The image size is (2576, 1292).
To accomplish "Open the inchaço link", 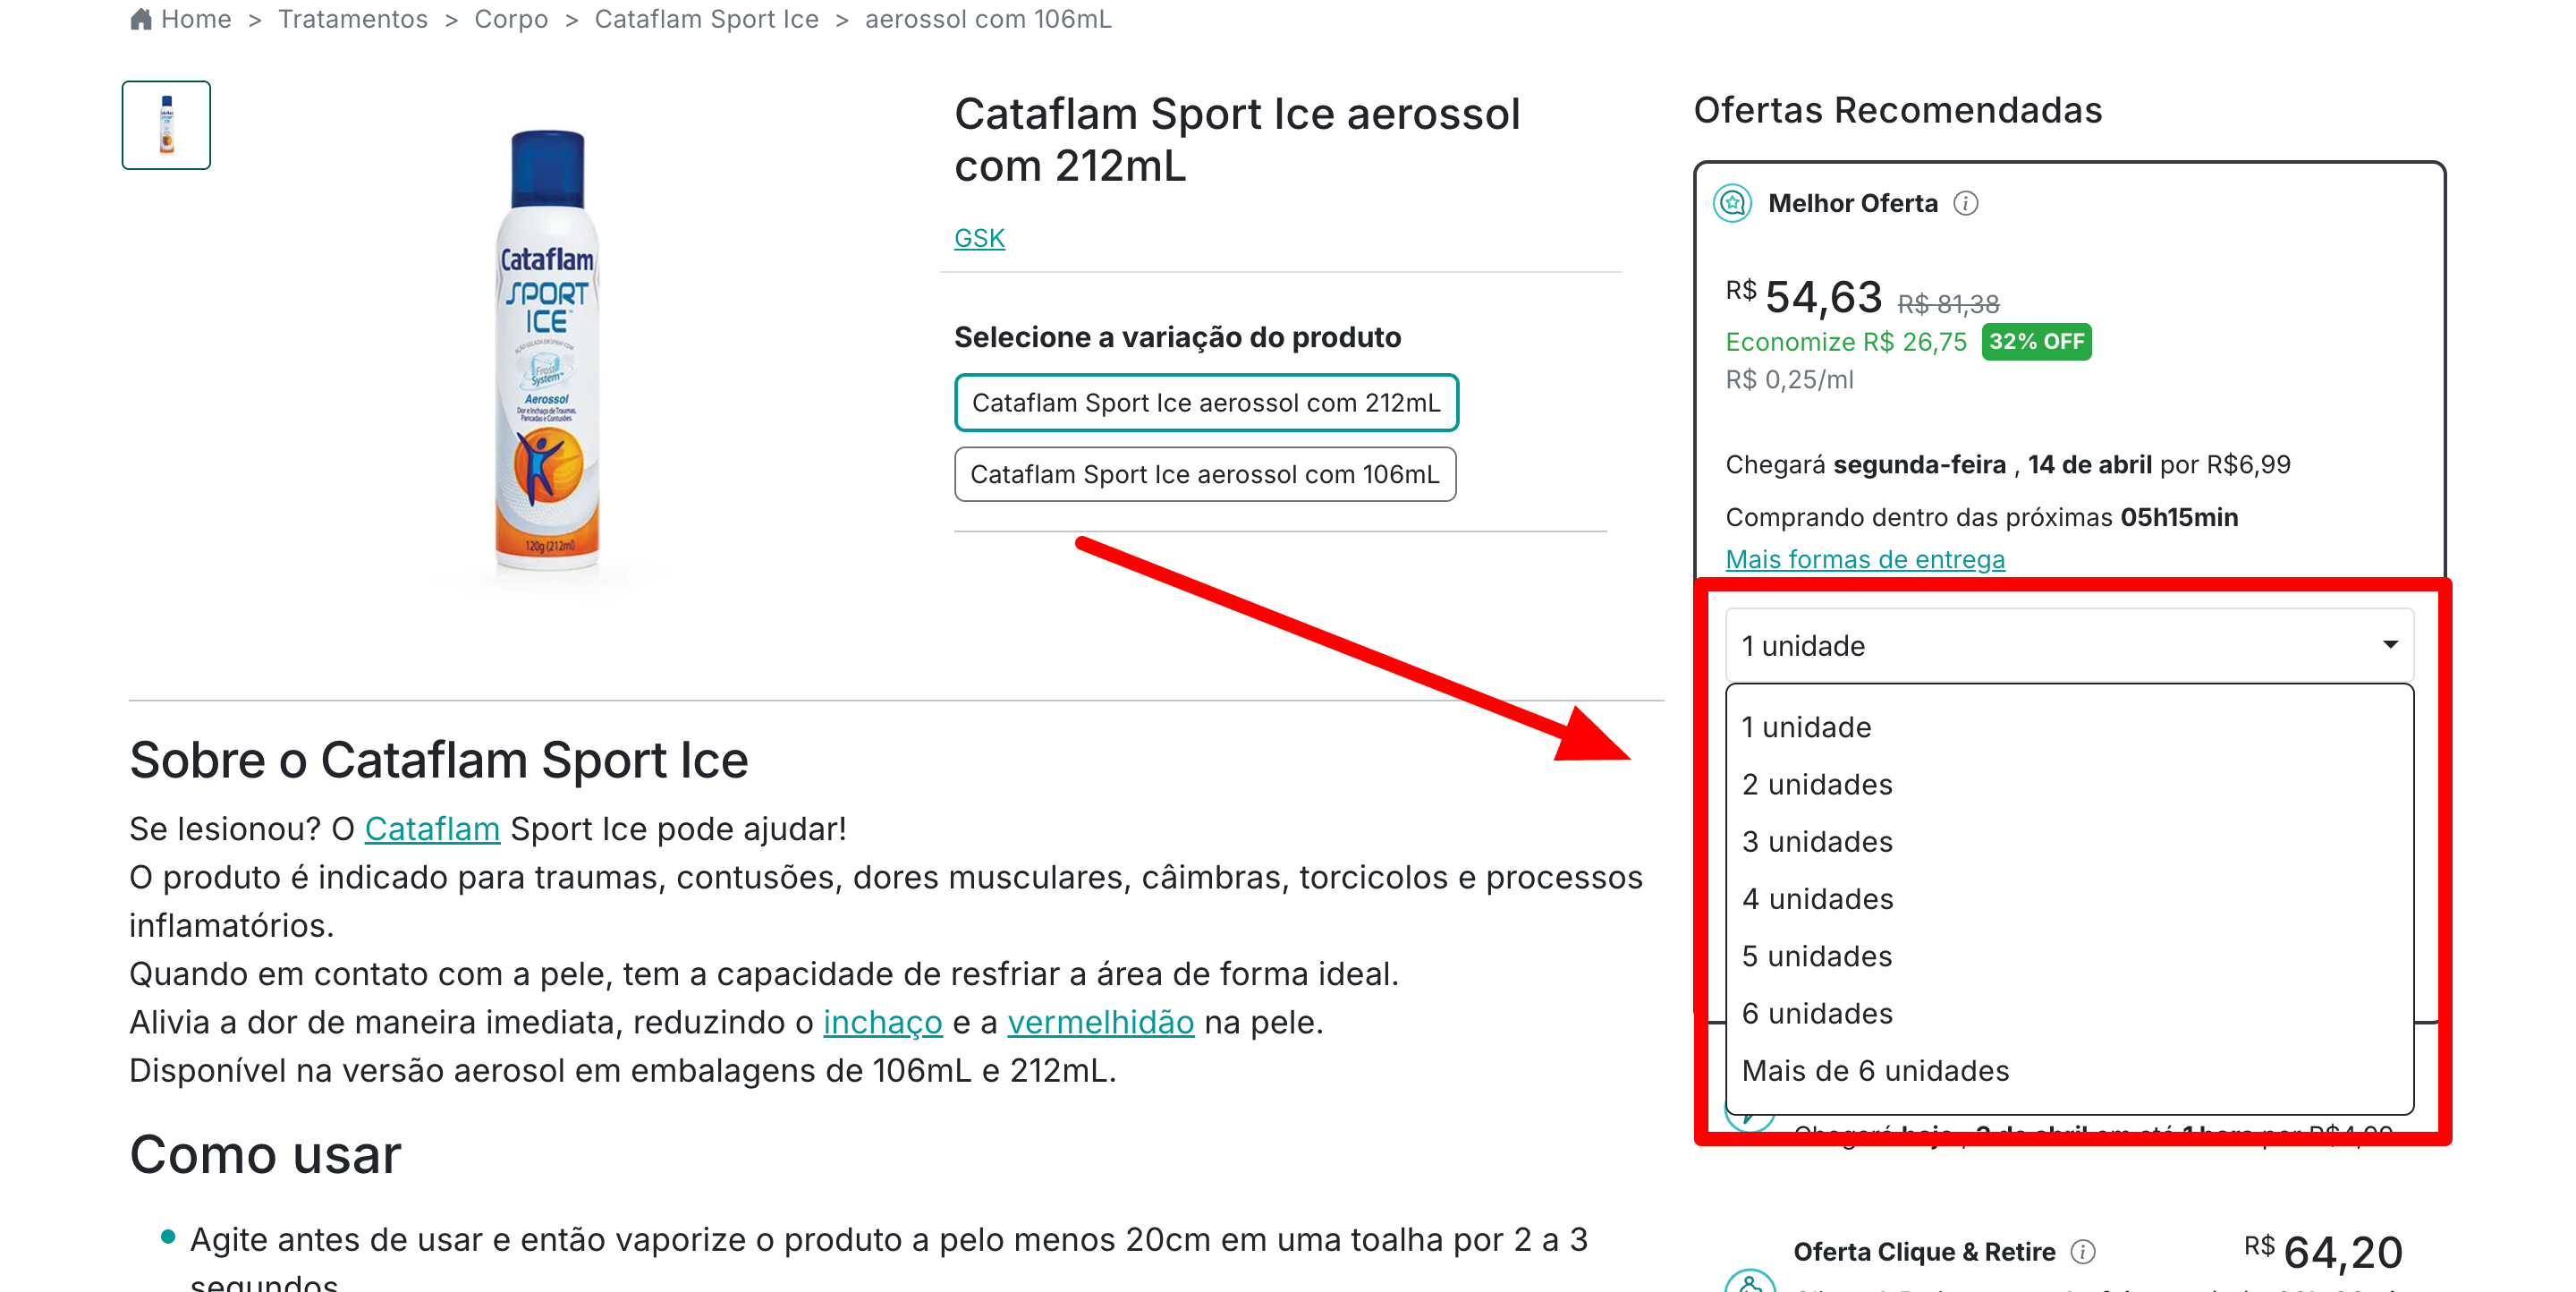I will point(882,1022).
